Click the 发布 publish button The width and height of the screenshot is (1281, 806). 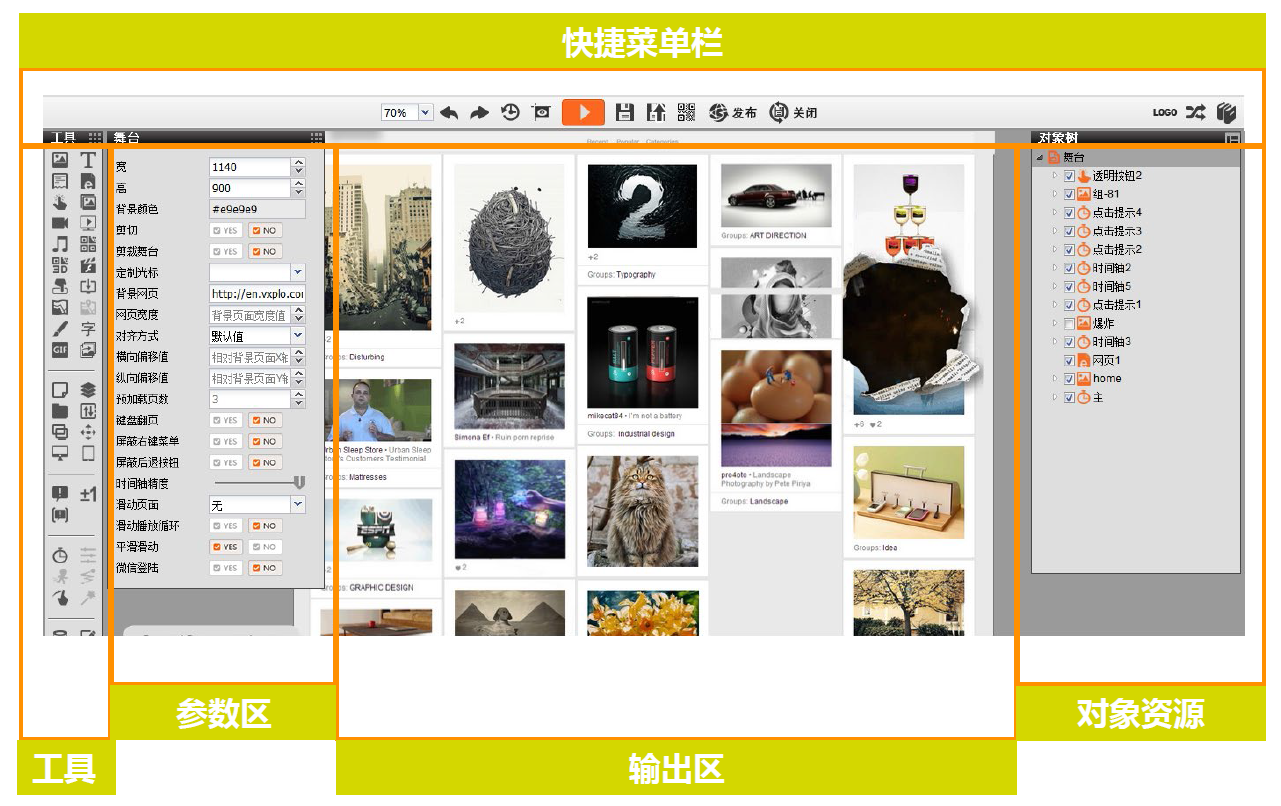(x=733, y=113)
